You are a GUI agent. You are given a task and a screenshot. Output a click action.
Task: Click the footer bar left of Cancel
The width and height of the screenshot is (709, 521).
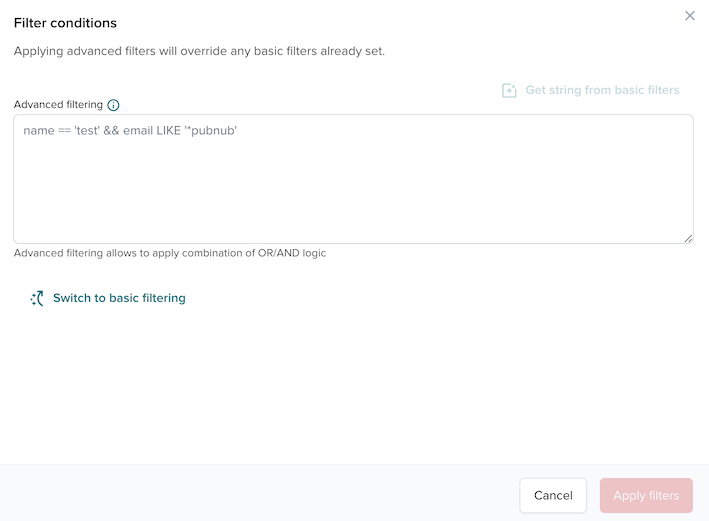point(250,495)
